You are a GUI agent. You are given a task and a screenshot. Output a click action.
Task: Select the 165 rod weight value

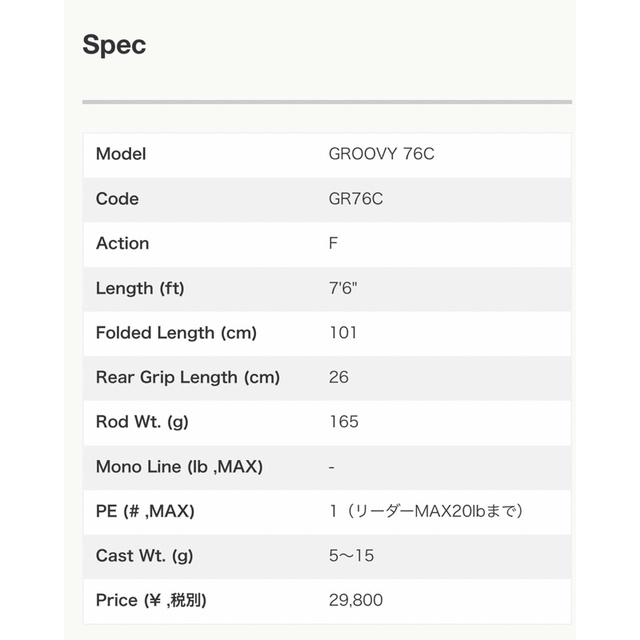343,422
